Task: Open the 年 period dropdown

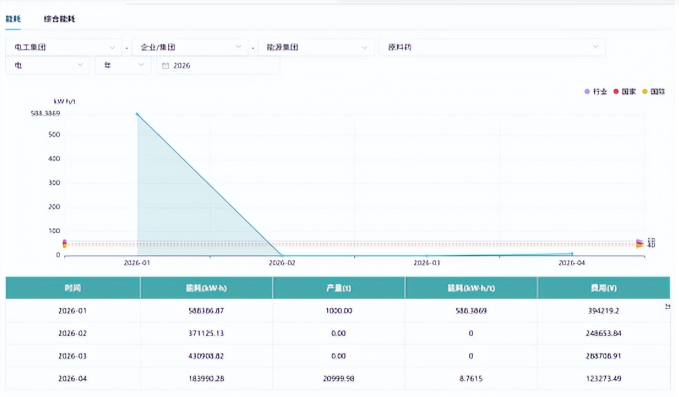Action: pyautogui.click(x=123, y=65)
